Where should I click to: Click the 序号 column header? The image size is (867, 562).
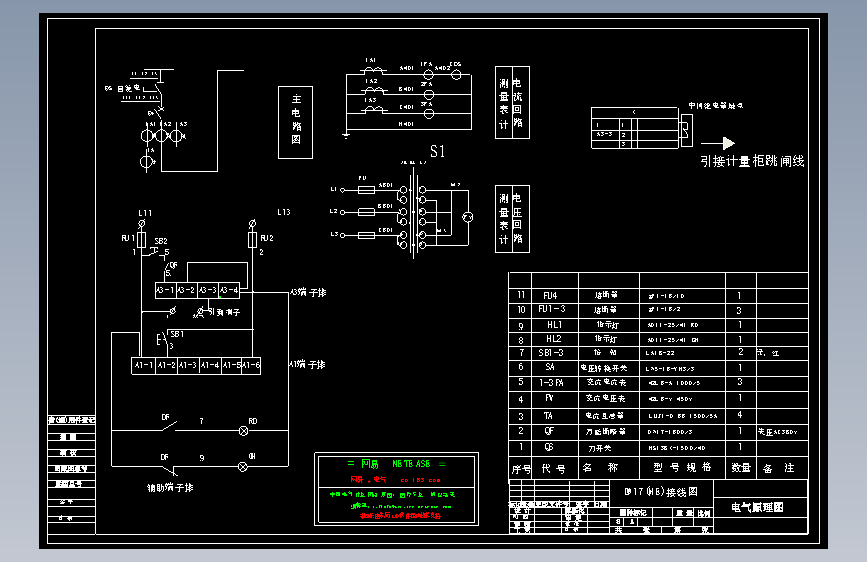pos(521,470)
